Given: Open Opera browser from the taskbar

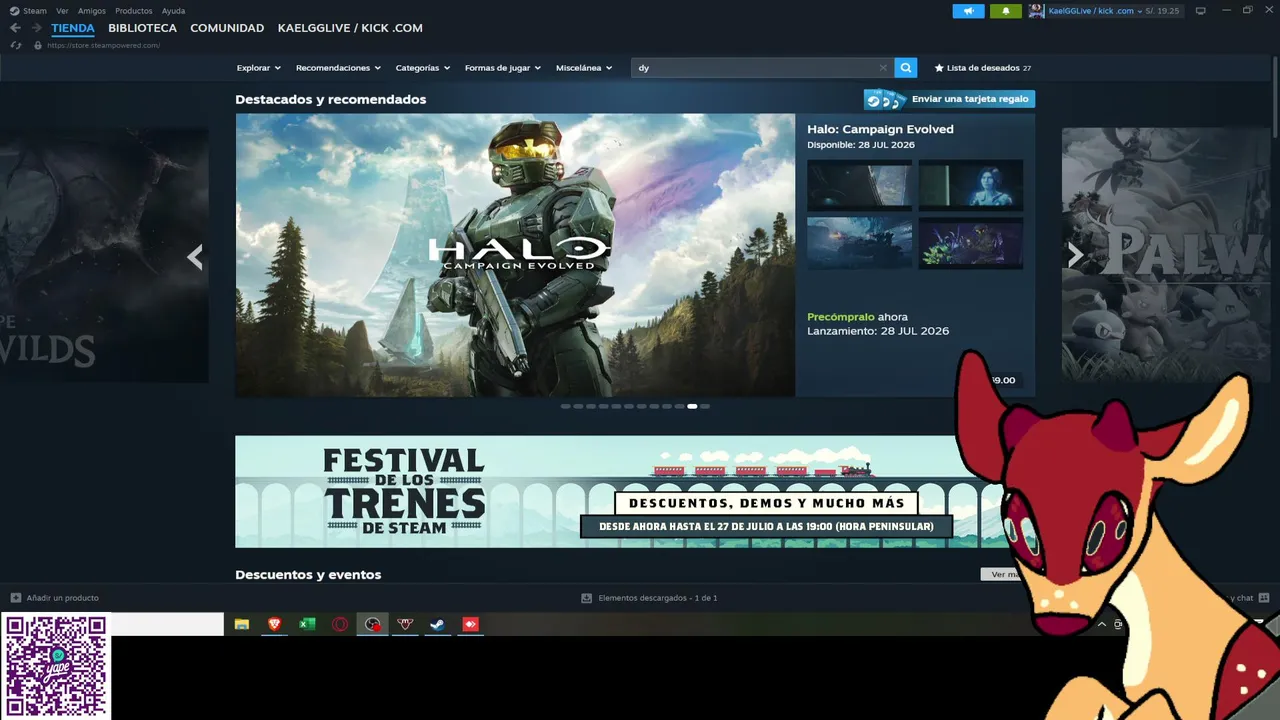Looking at the screenshot, I should click(x=340, y=625).
